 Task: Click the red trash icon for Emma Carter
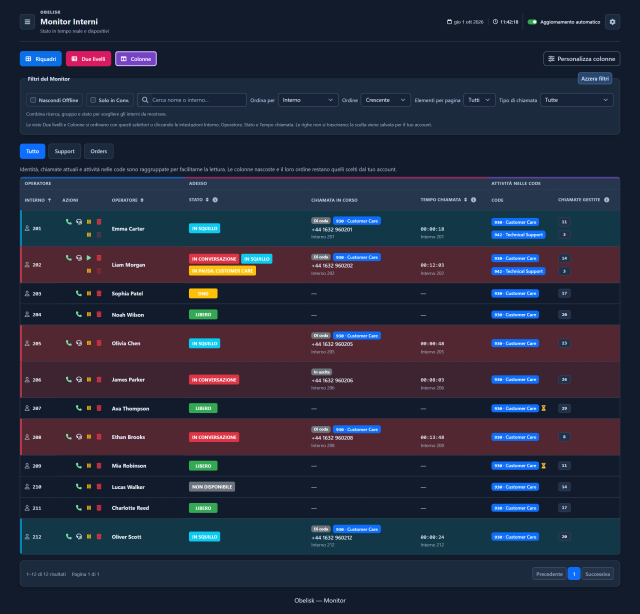pyautogui.click(x=99, y=222)
